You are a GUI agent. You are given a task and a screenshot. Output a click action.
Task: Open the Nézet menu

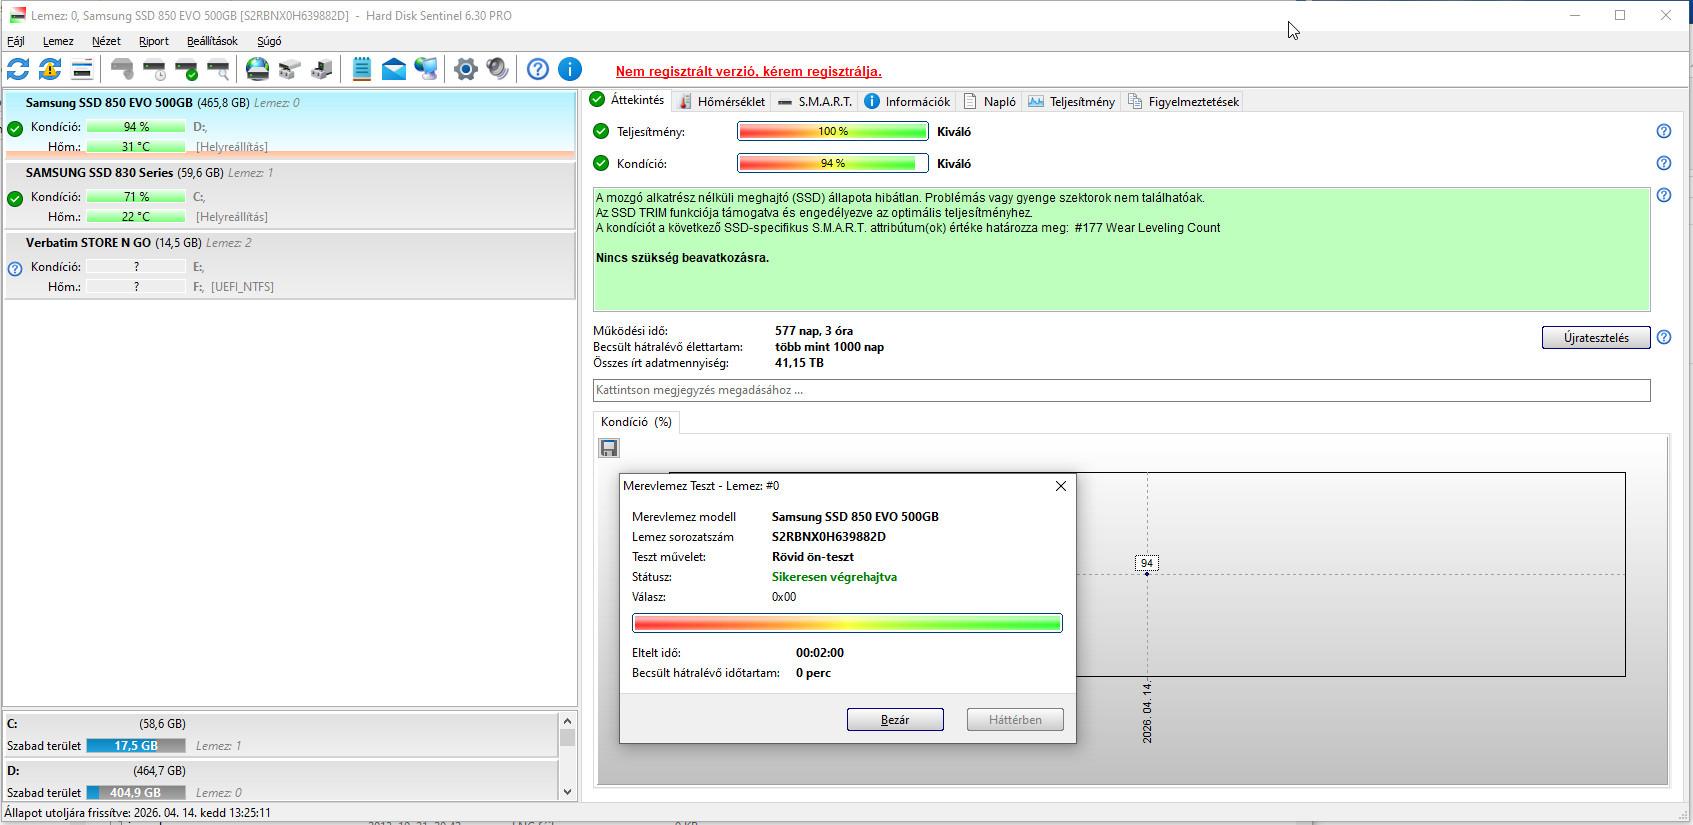(106, 41)
